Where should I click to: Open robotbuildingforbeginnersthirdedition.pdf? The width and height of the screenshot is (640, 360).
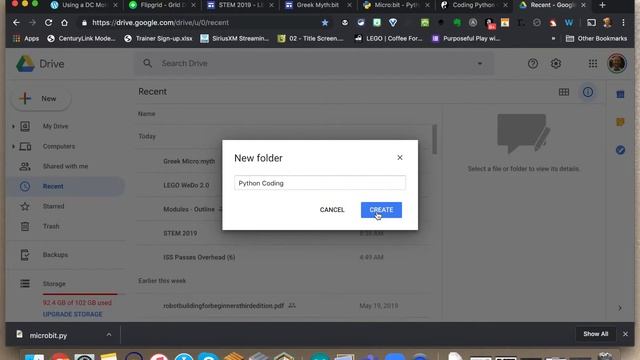click(x=223, y=306)
